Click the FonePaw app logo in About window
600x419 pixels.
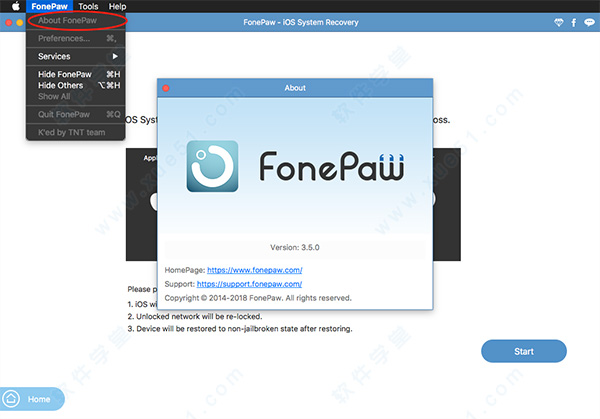click(x=212, y=166)
